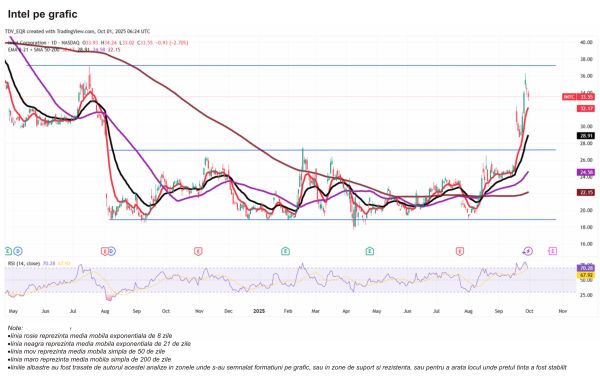The width and height of the screenshot is (600, 379).
Task: Open the red E earnings marker near August 2024
Action: (104, 251)
